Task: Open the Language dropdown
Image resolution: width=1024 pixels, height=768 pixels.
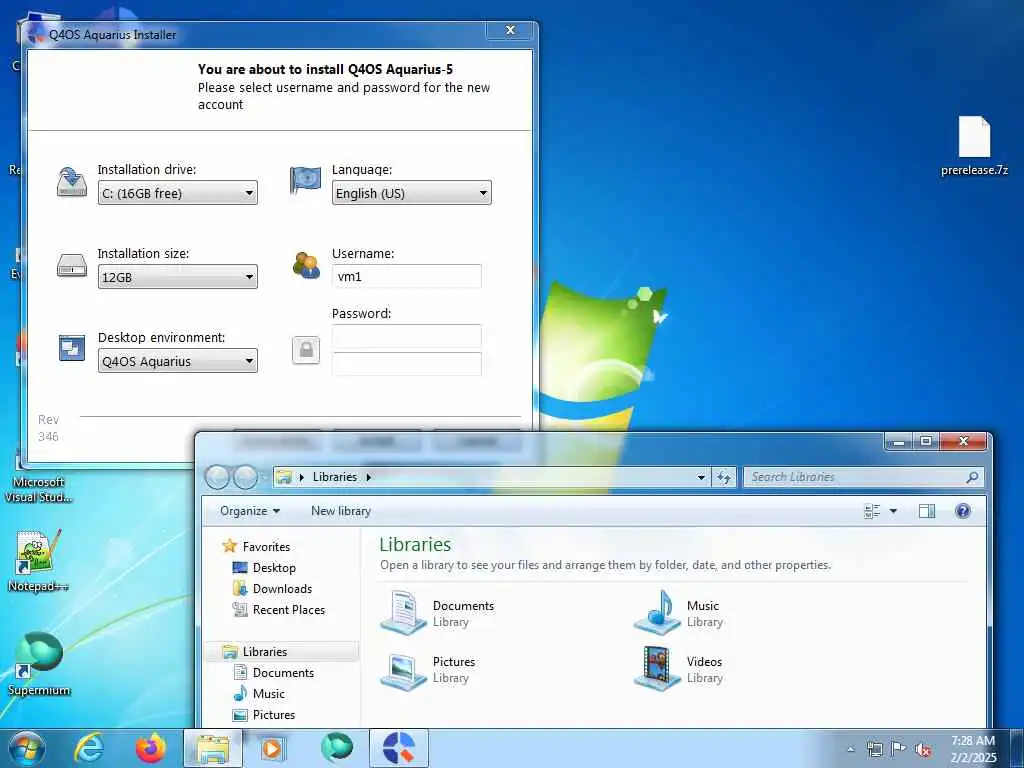Action: click(411, 193)
